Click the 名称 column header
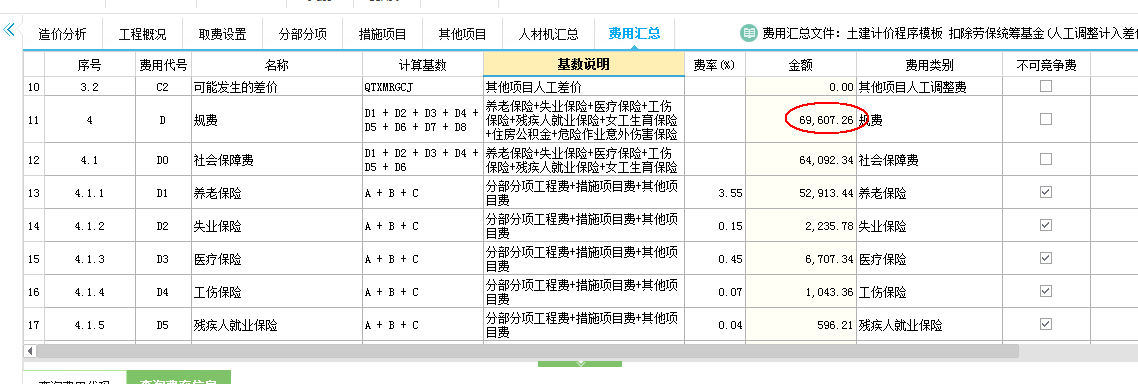This screenshot has height=384, width=1138. pos(277,65)
